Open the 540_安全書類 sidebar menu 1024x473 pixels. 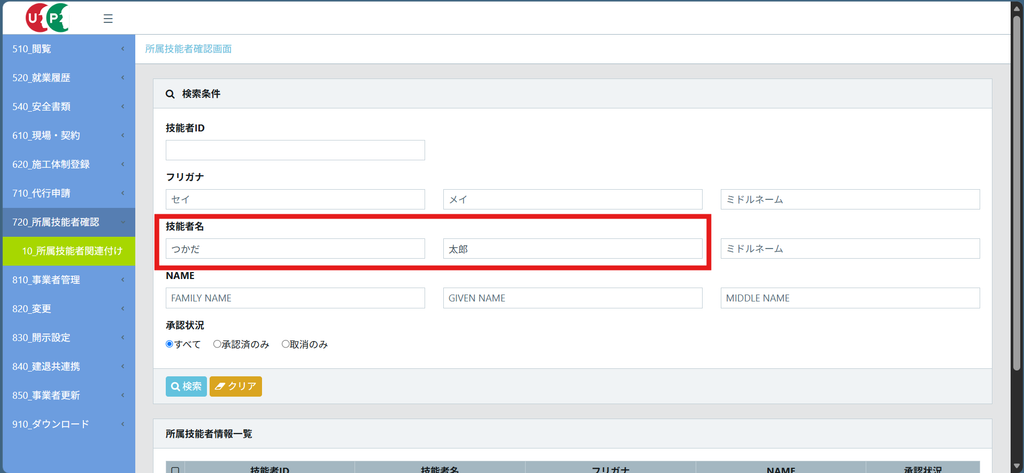pyautogui.click(x=69, y=106)
